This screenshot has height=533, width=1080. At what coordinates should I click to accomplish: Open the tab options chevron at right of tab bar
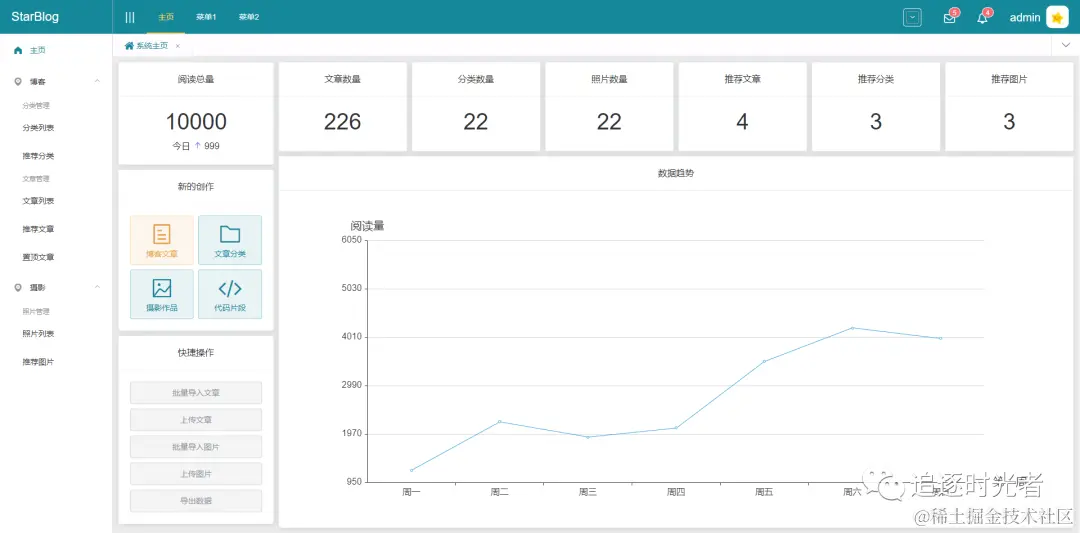coord(1065,46)
